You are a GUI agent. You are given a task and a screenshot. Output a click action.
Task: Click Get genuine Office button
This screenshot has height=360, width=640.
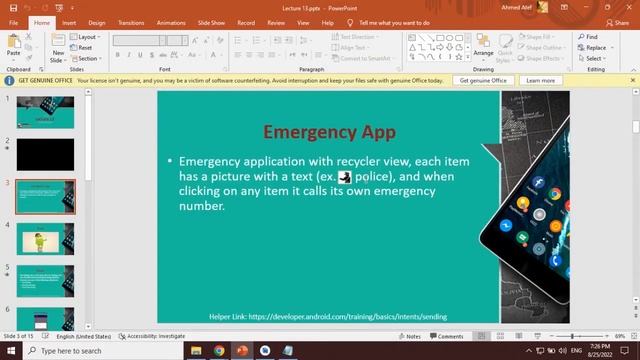(483, 80)
